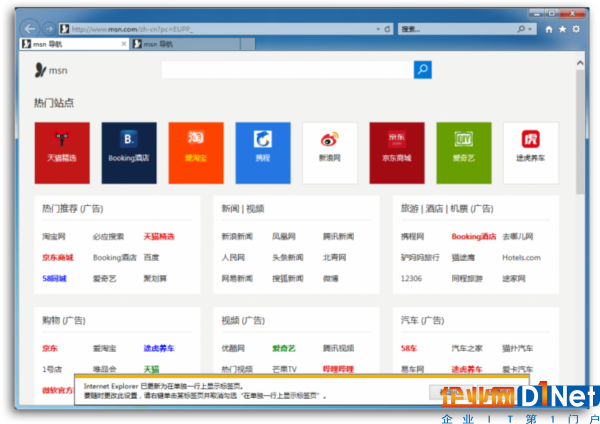Select the first msn 导航 tab
This screenshot has width=600, height=424.
tap(71, 44)
